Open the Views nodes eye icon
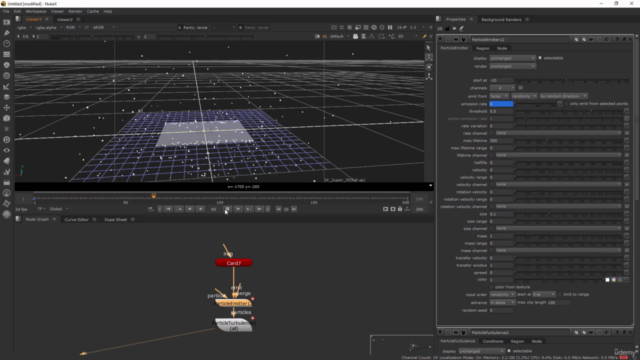This screenshot has height=360, width=640. [7, 150]
